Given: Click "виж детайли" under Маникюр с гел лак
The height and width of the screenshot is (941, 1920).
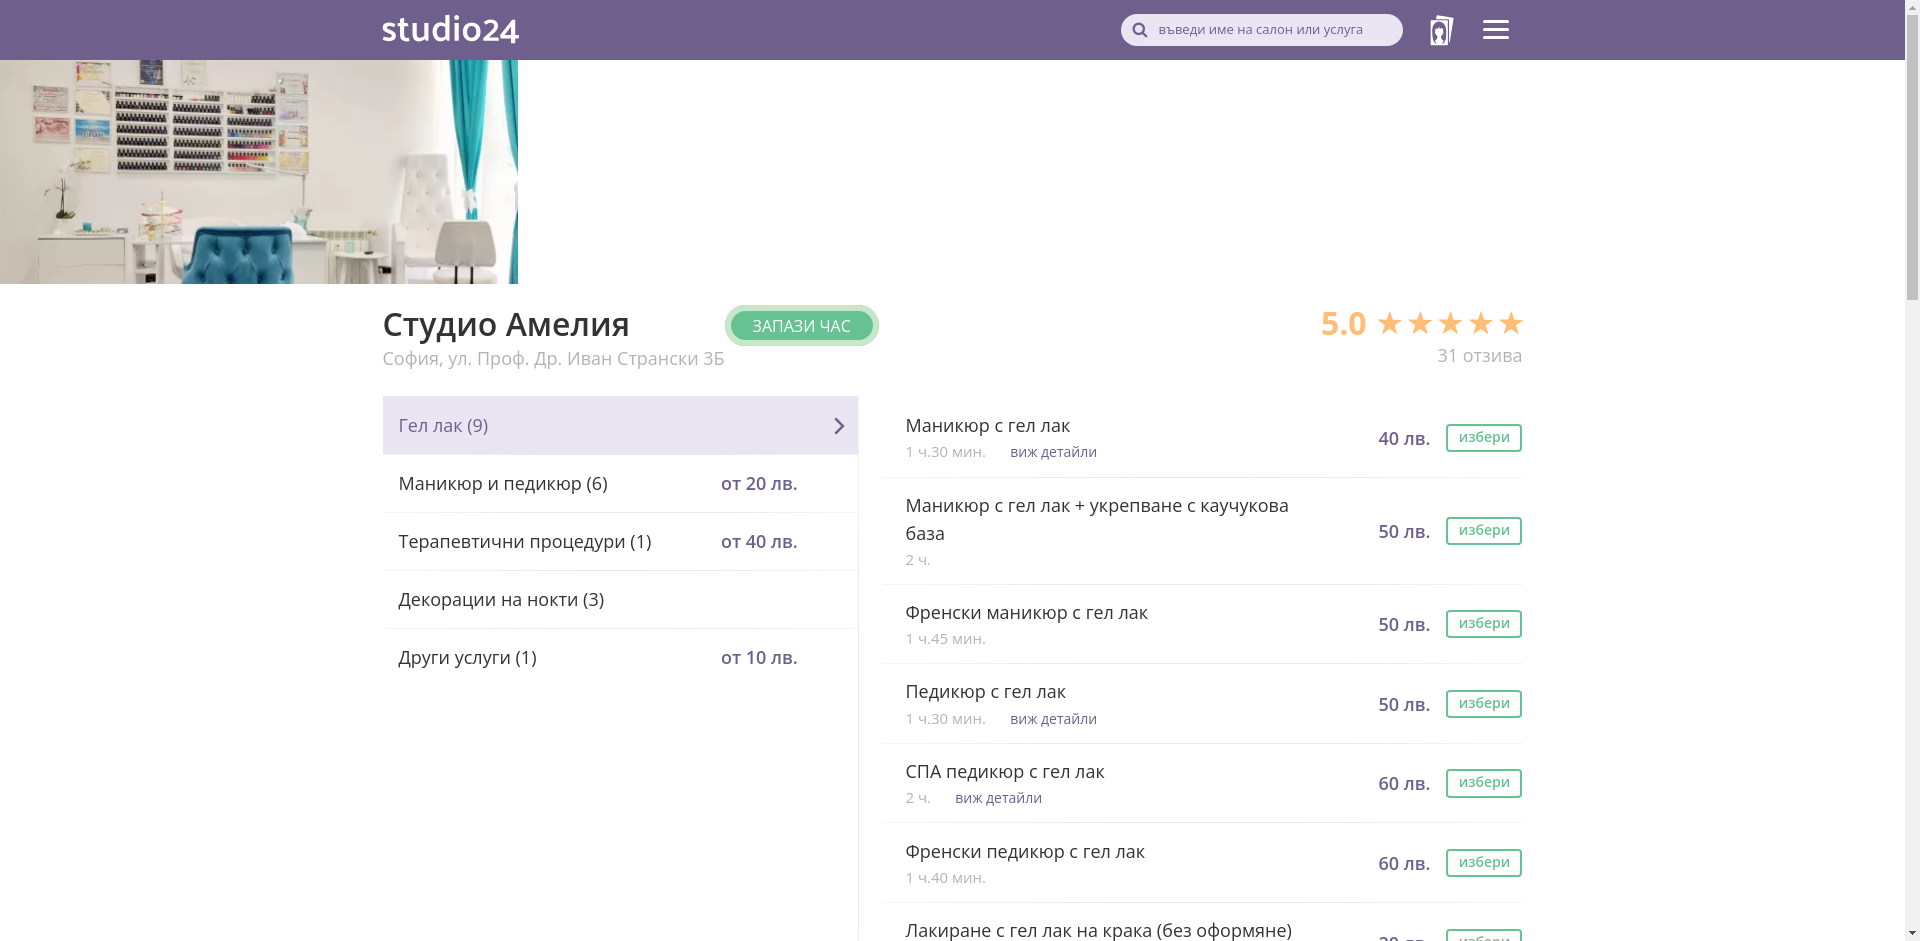Looking at the screenshot, I should 1053,452.
